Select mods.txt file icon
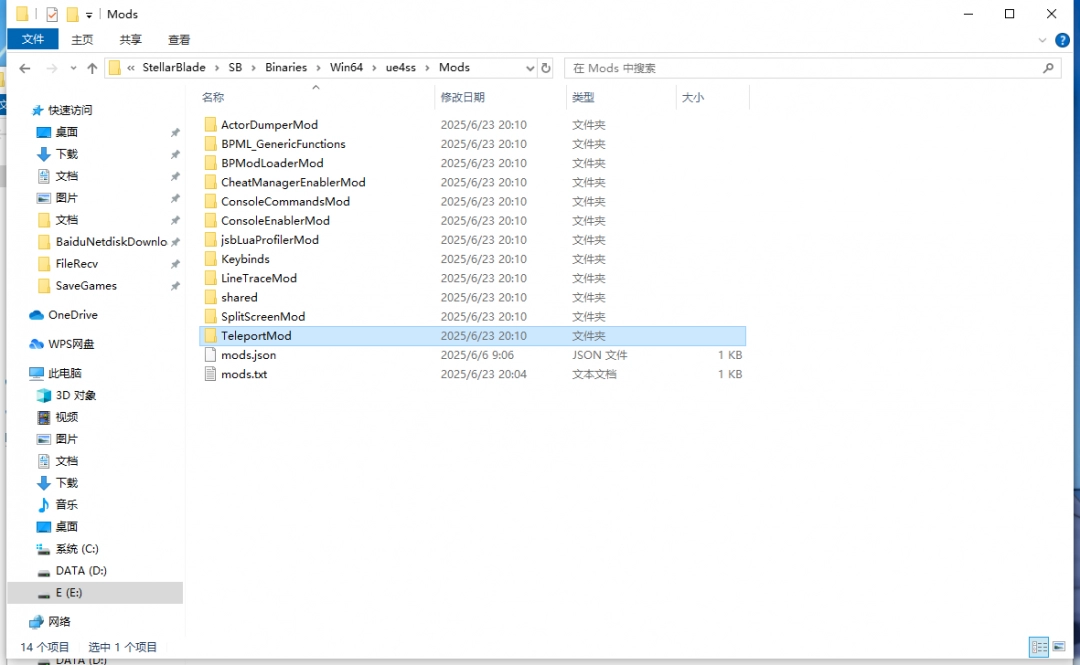This screenshot has height=665, width=1080. pyautogui.click(x=210, y=374)
